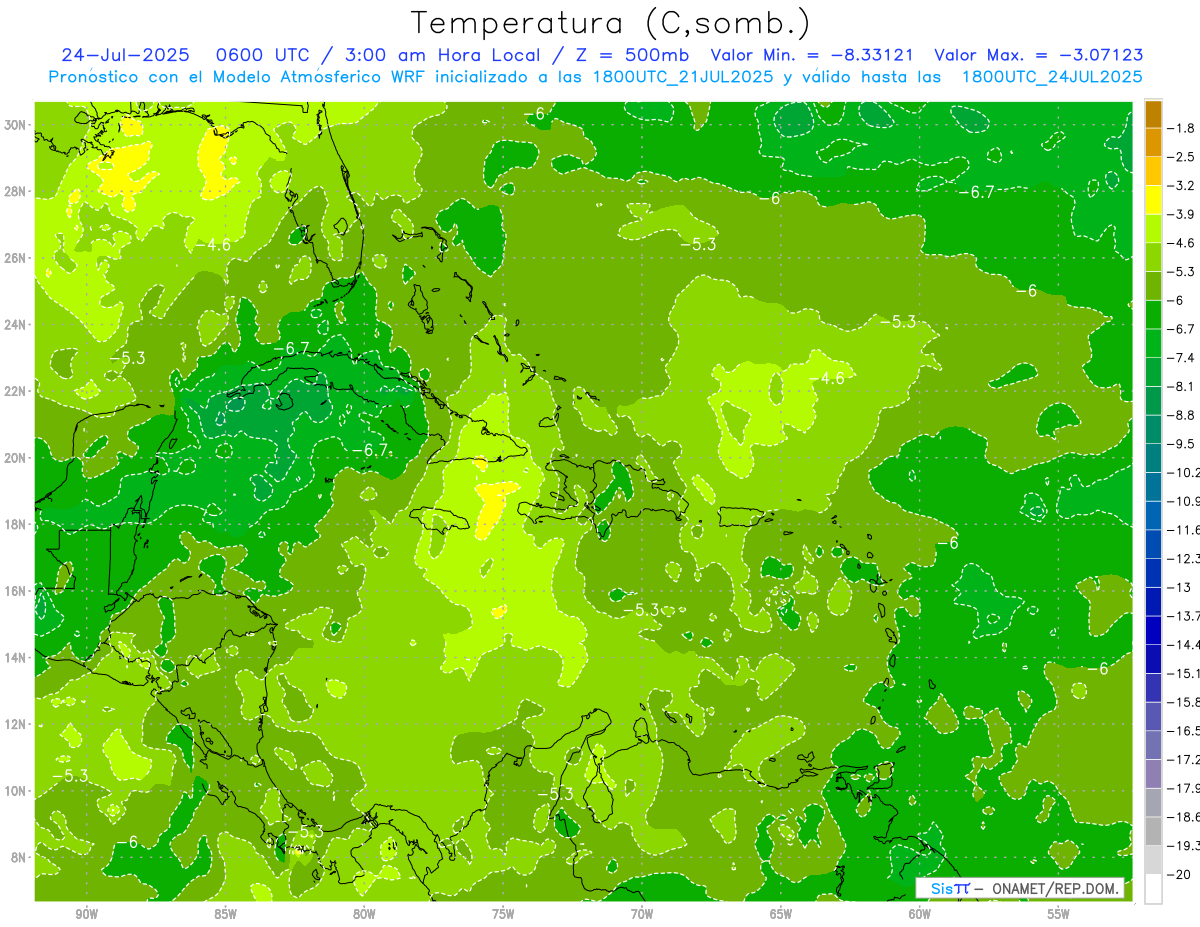Image resolution: width=1200 pixels, height=927 pixels.
Task: Click the '24N' latitude axis label
Action: [16, 325]
